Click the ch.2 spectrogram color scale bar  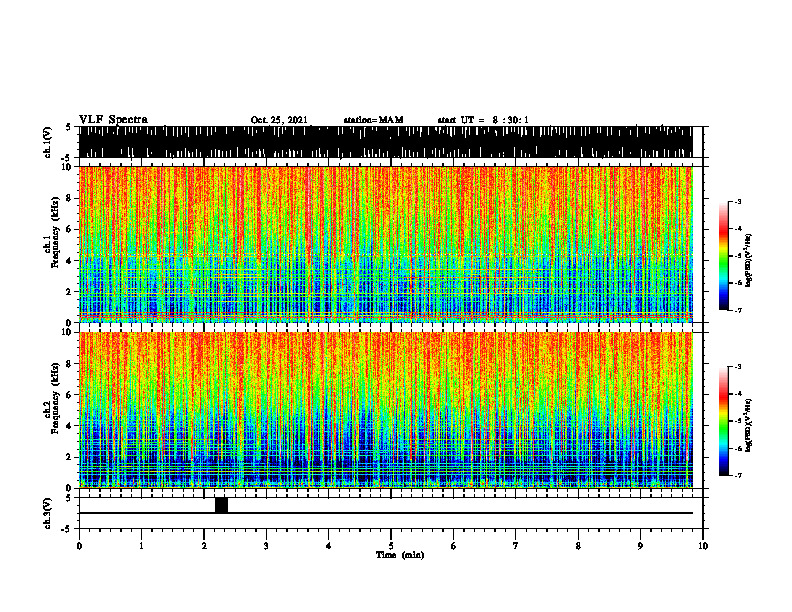723,421
